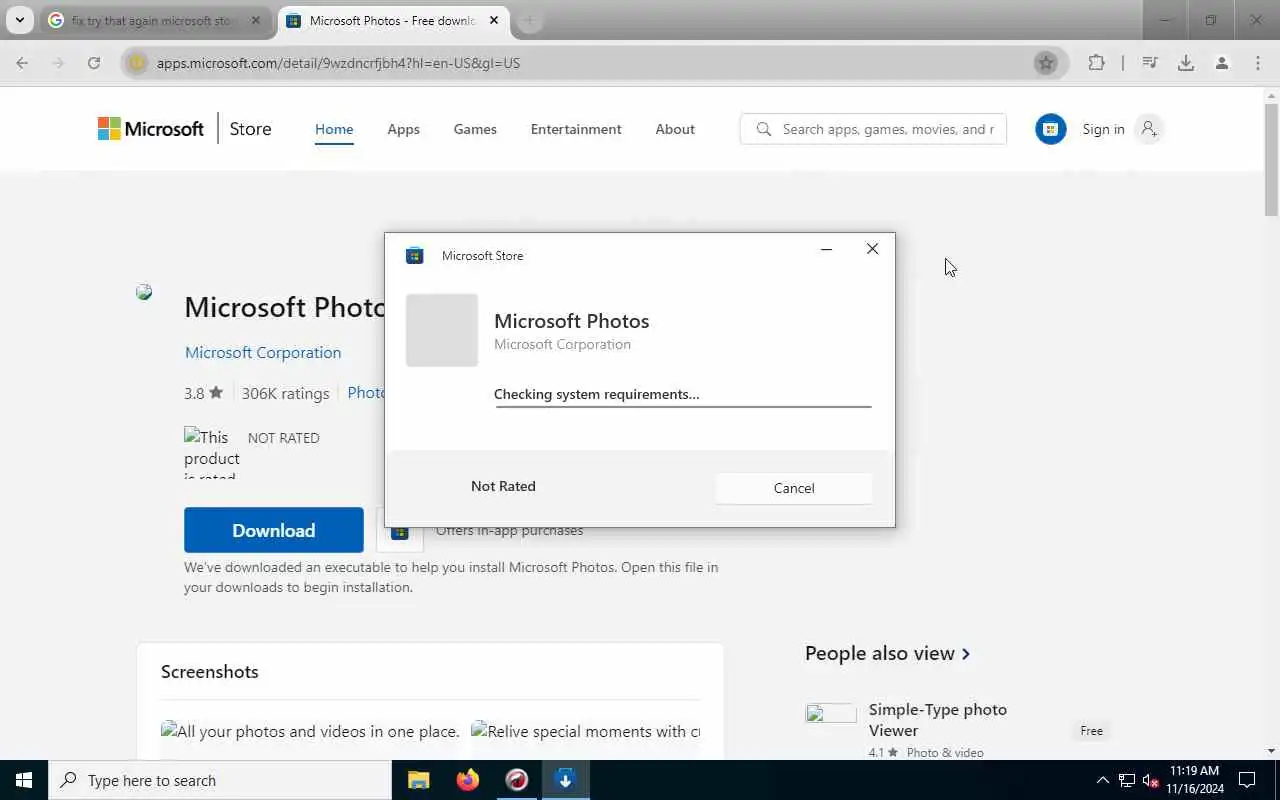Show Chrome downloads
The height and width of the screenshot is (800, 1280).
[x=1186, y=63]
